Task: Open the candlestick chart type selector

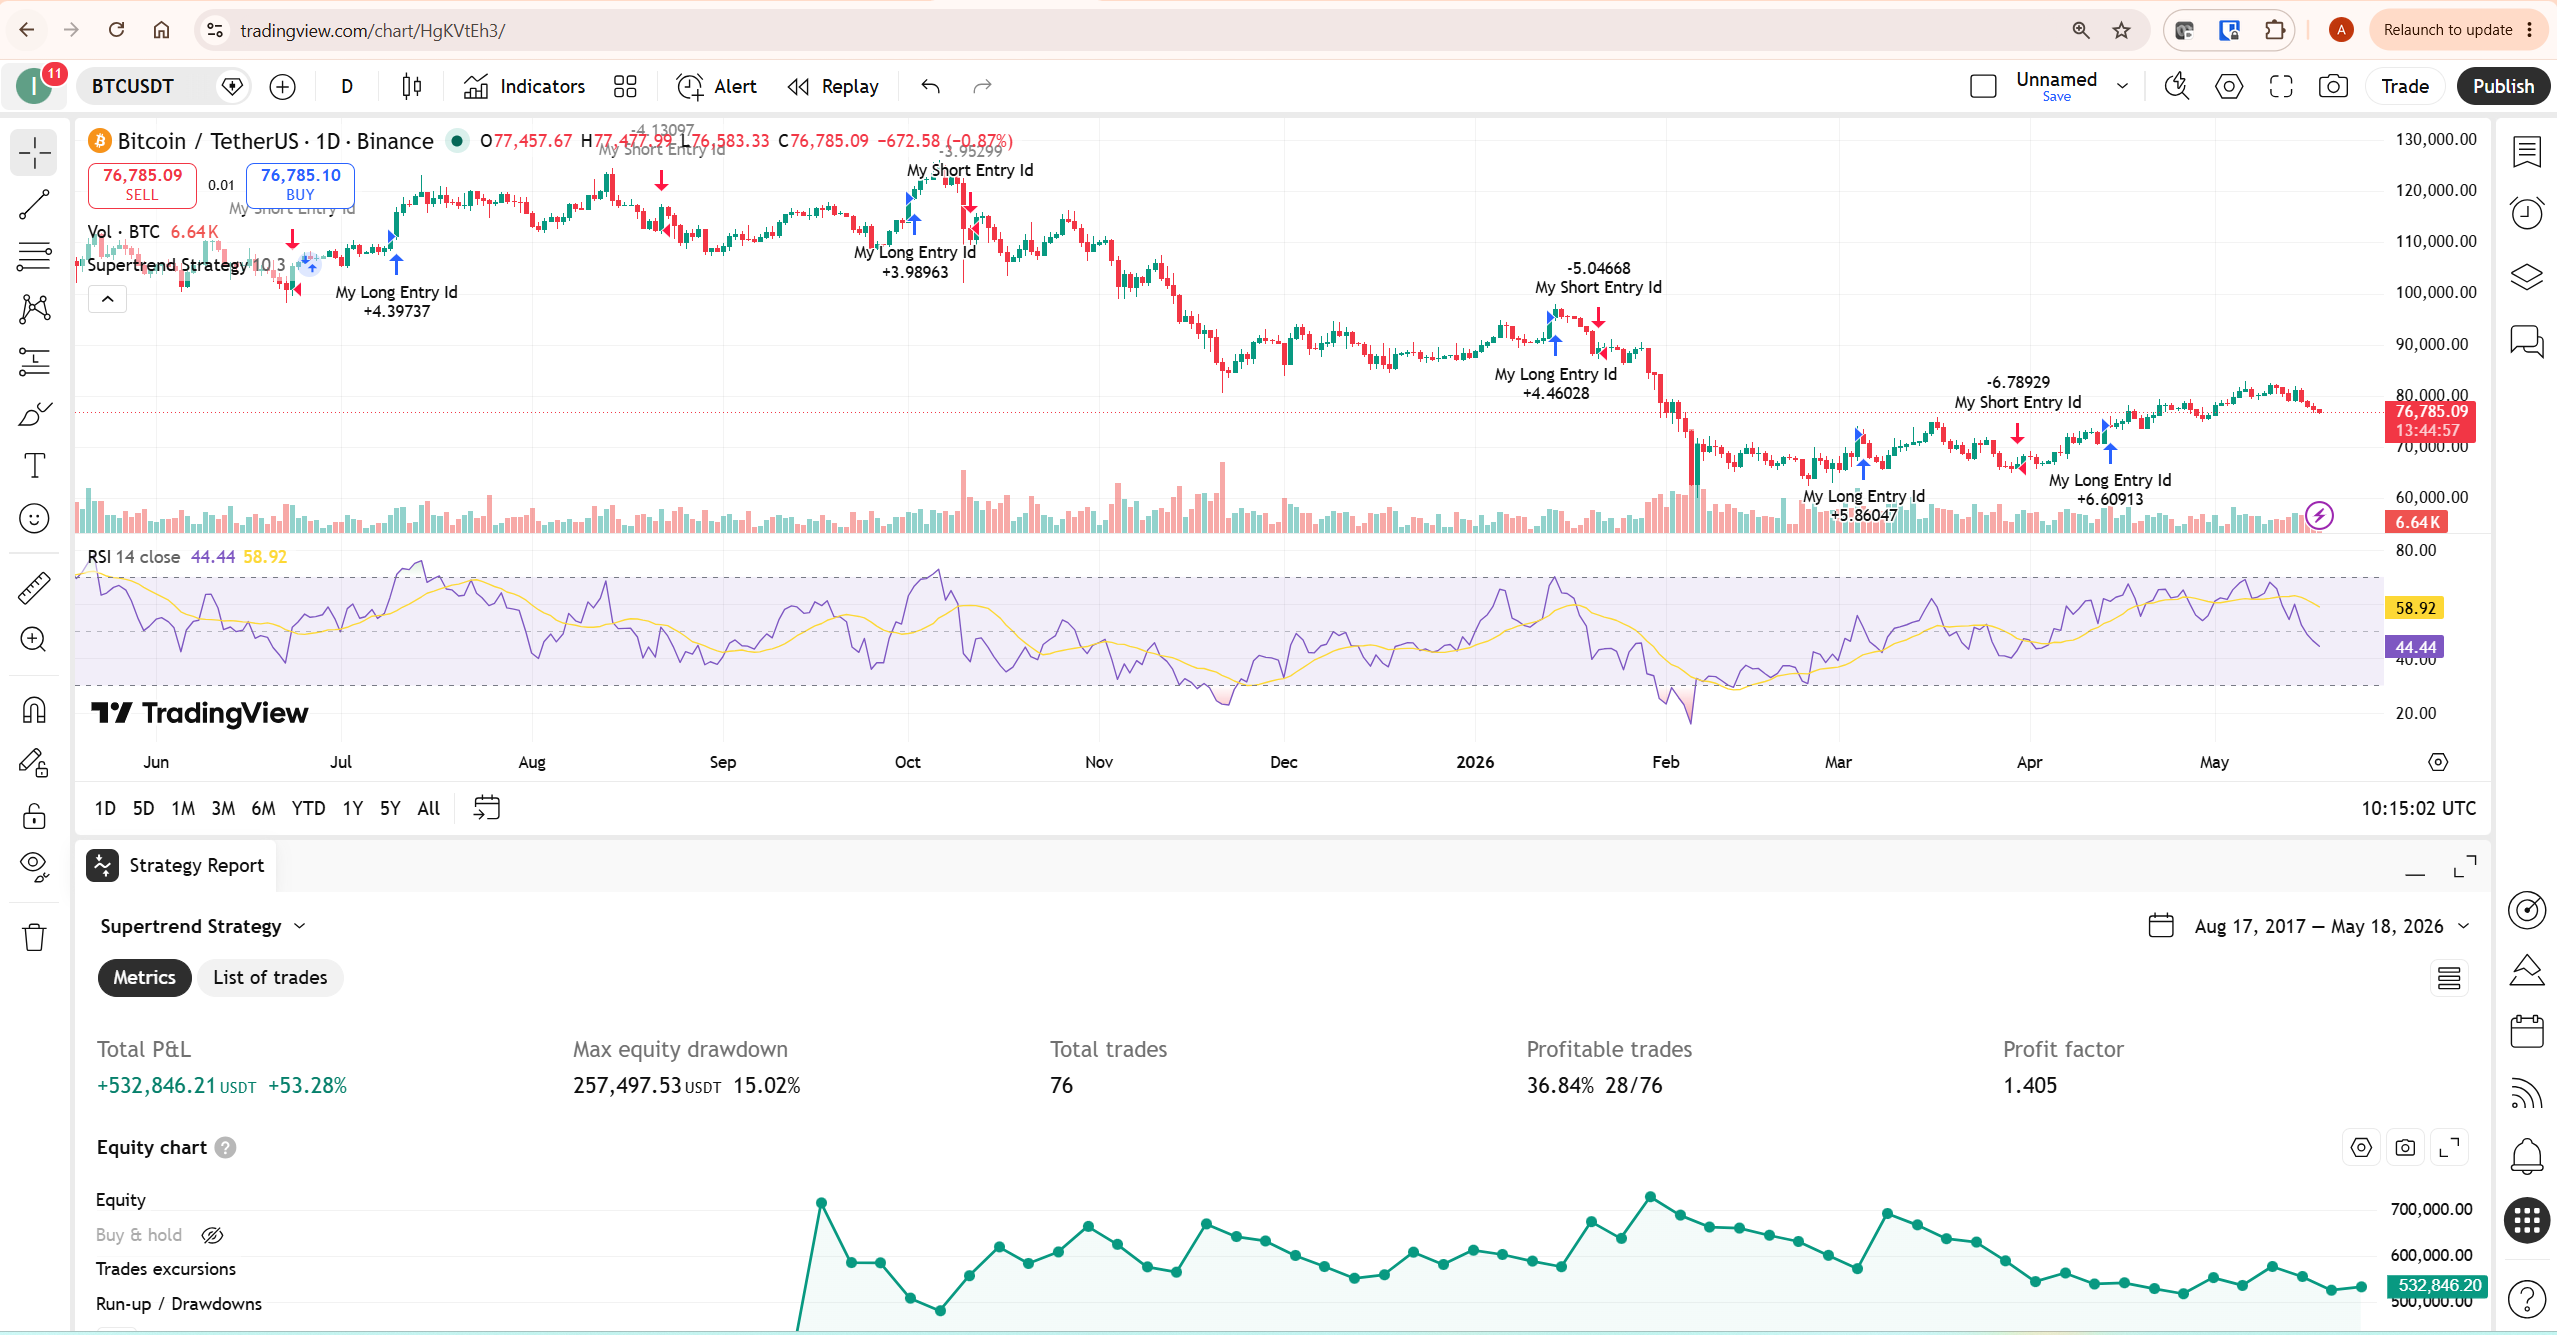Action: click(x=412, y=87)
